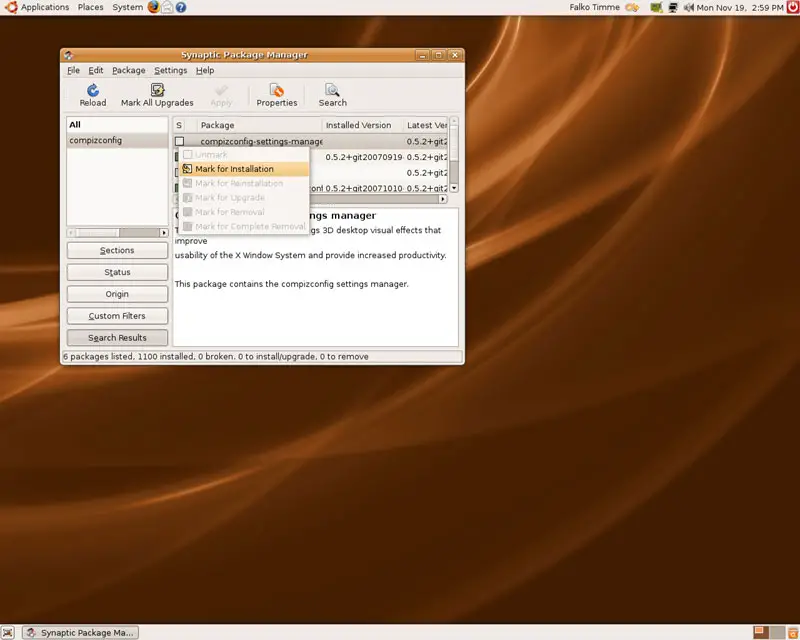Open the Help menu
Screen dimensions: 800x640
[205, 70]
